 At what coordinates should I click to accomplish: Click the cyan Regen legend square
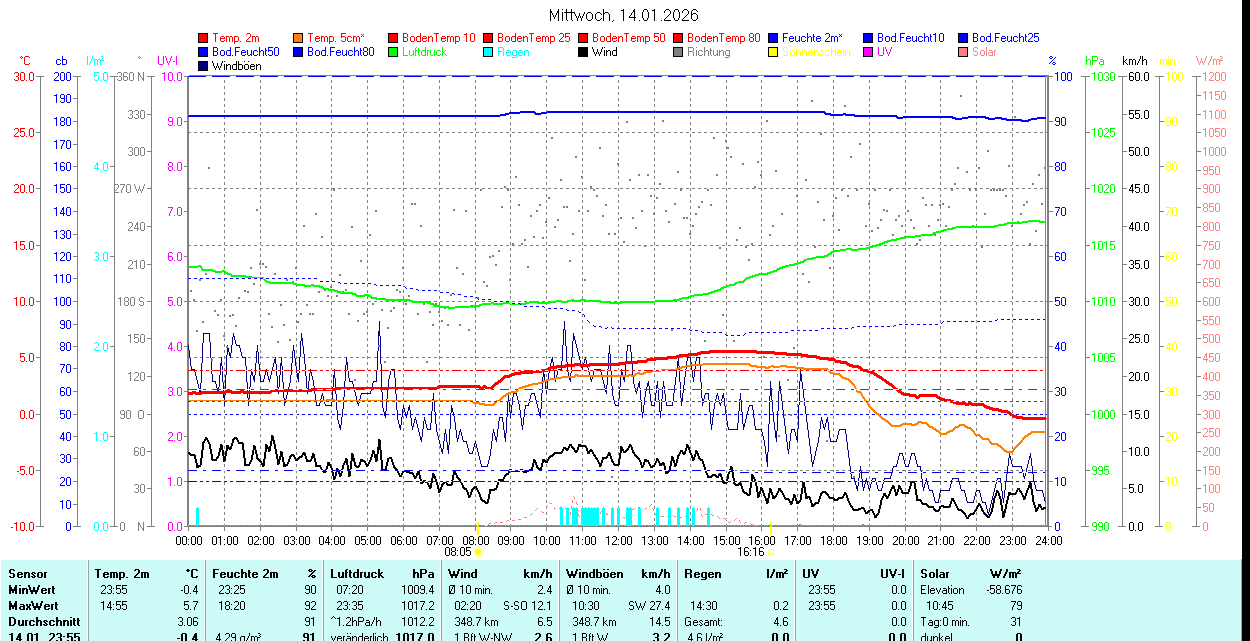pyautogui.click(x=489, y=52)
